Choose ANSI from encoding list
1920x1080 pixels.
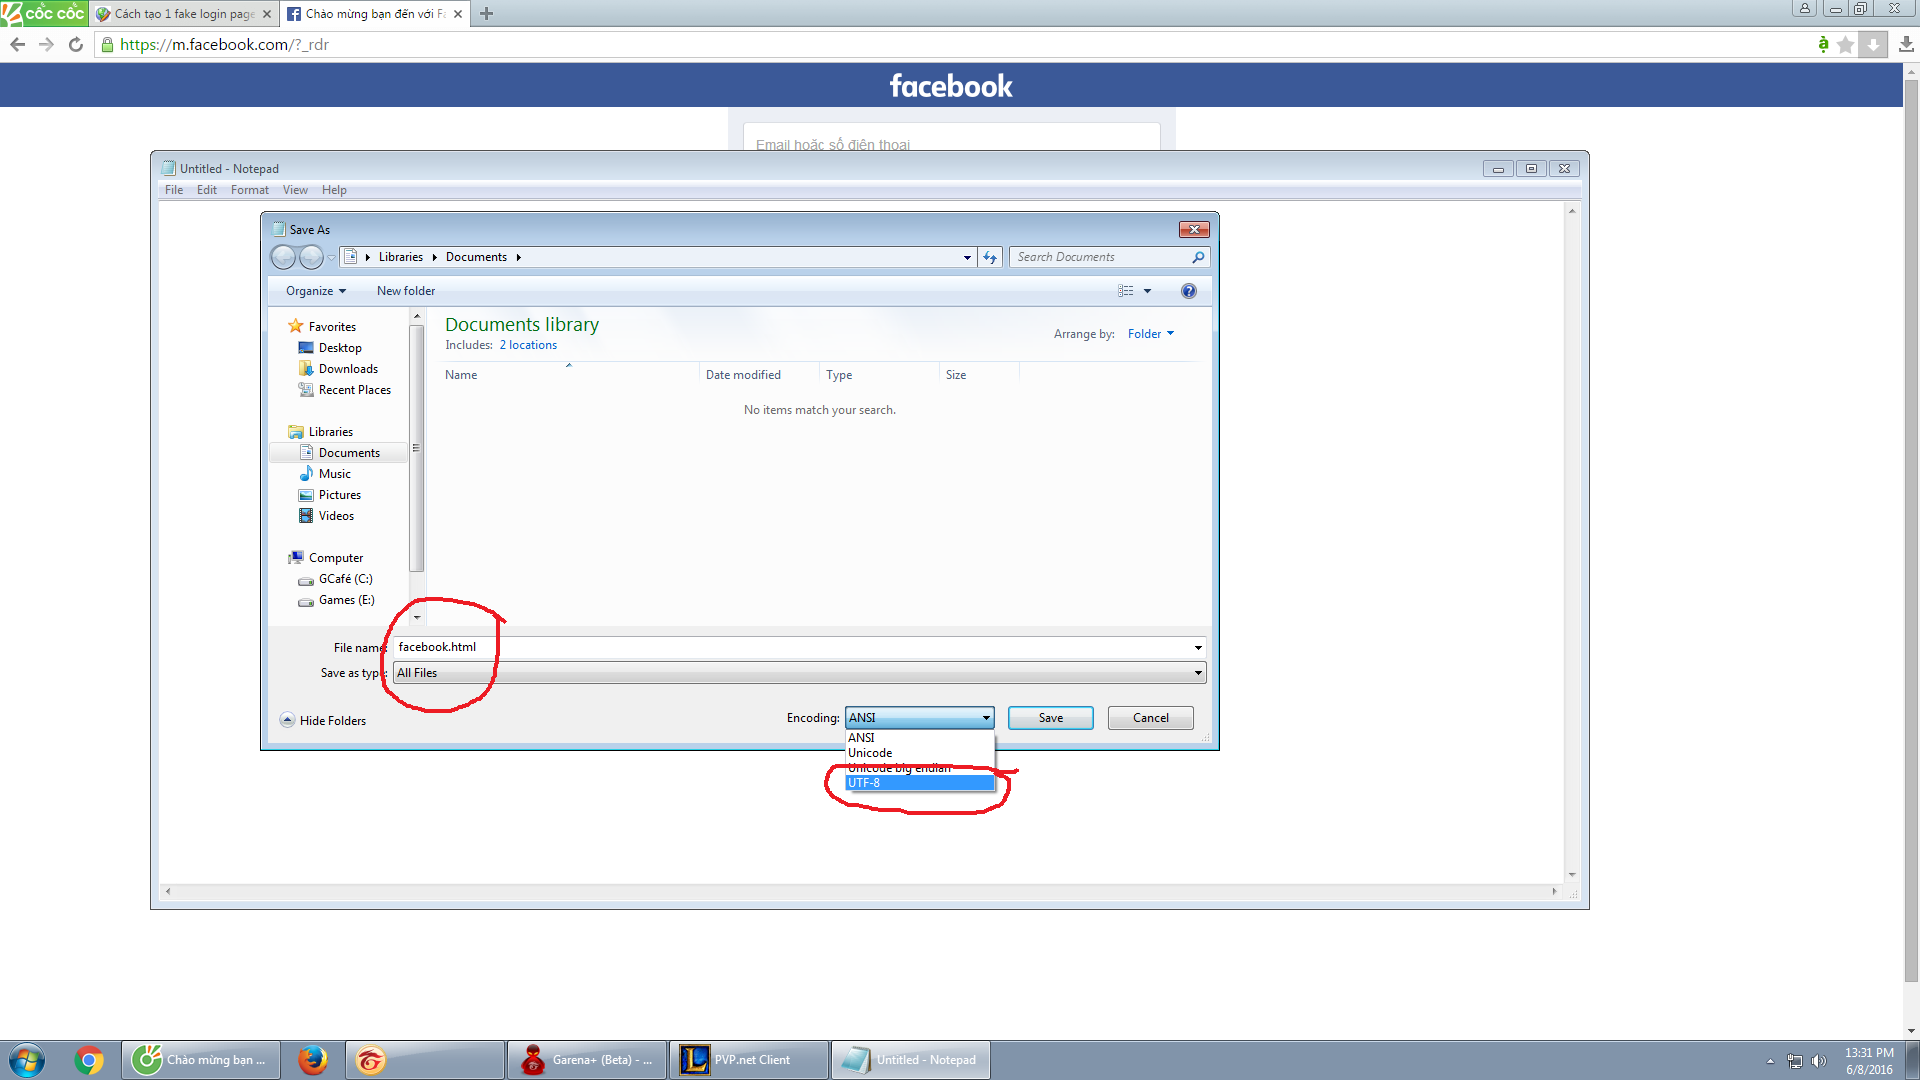point(919,738)
